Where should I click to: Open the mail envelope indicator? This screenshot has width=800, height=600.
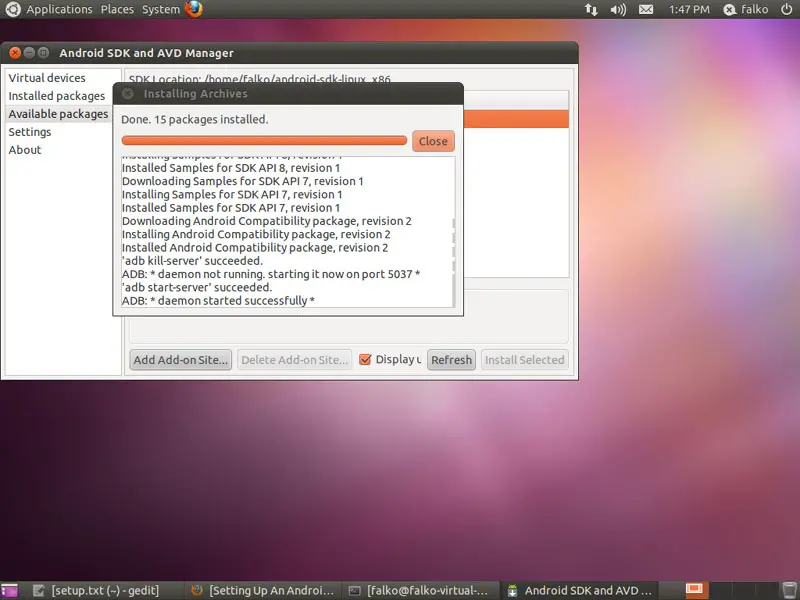[x=646, y=9]
